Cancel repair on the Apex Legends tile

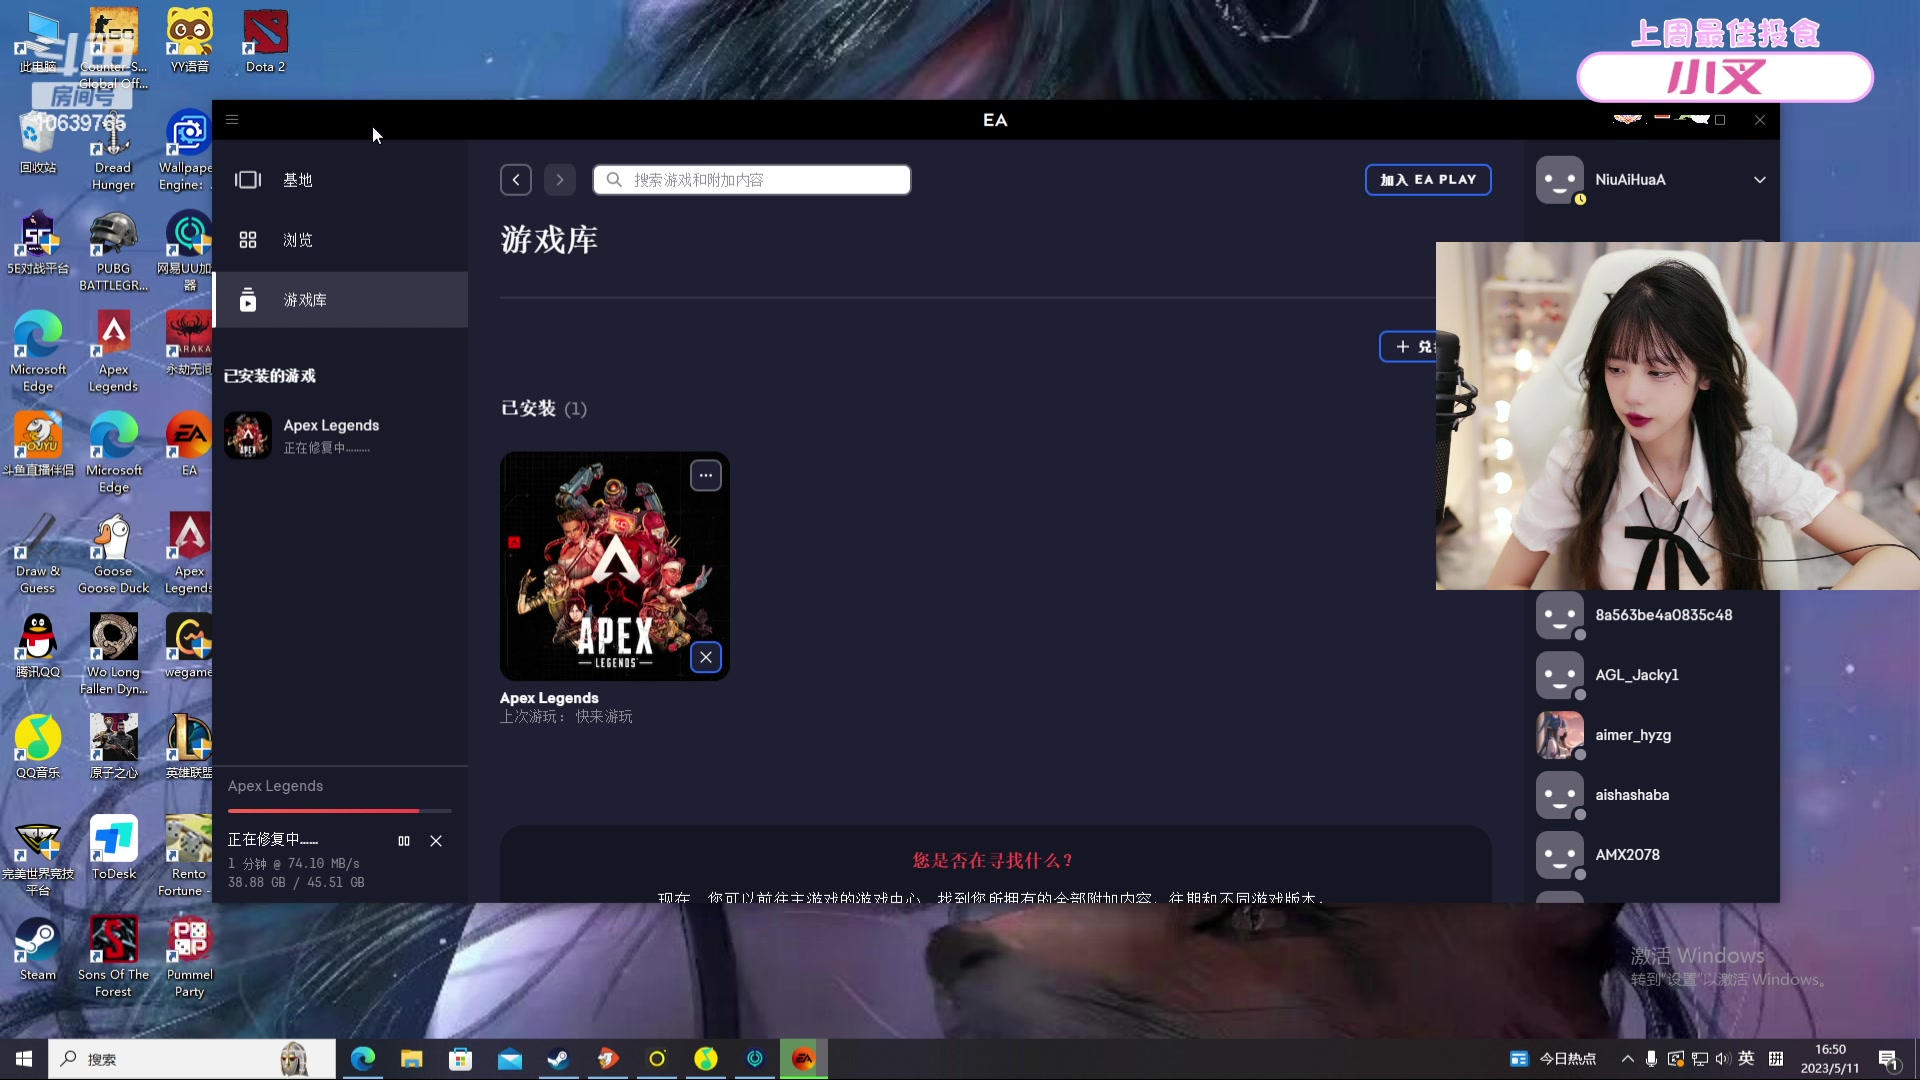(x=706, y=657)
